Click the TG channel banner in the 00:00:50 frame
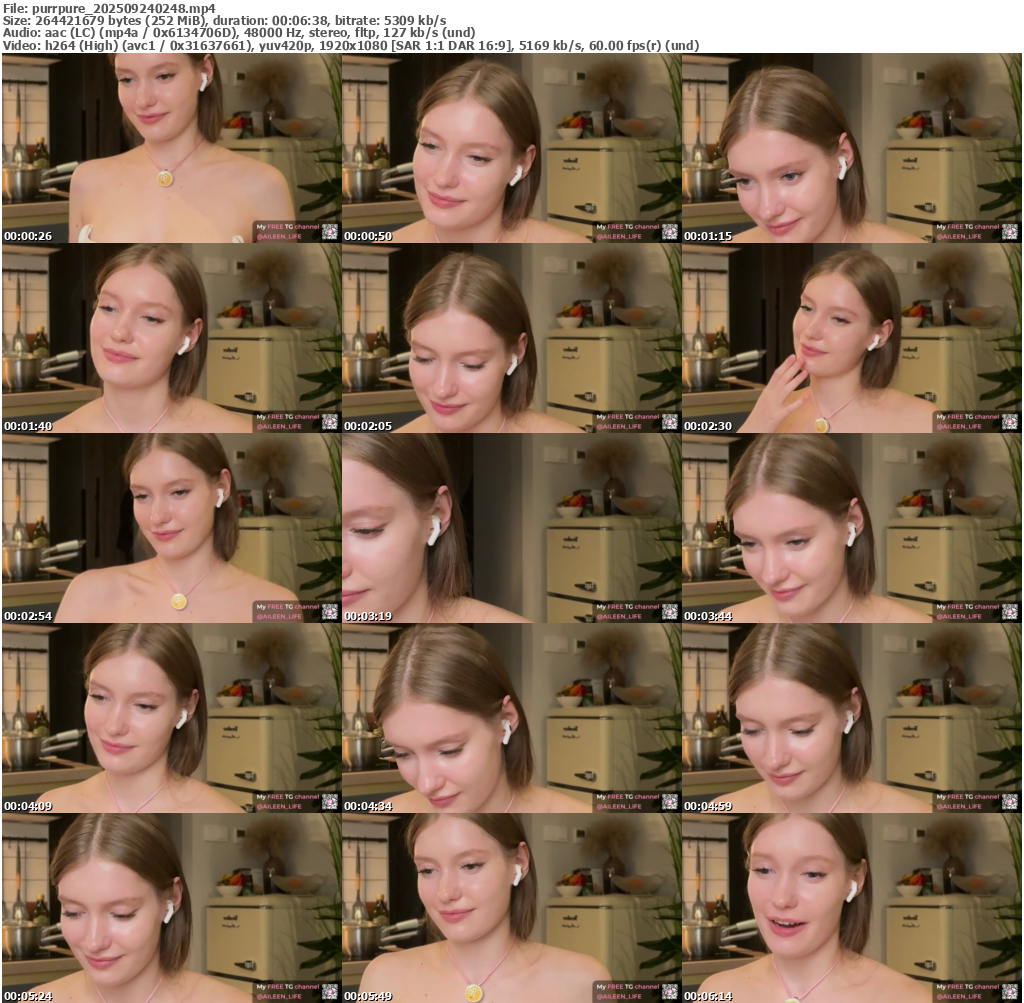Image resolution: width=1024 pixels, height=1003 pixels. [627, 232]
